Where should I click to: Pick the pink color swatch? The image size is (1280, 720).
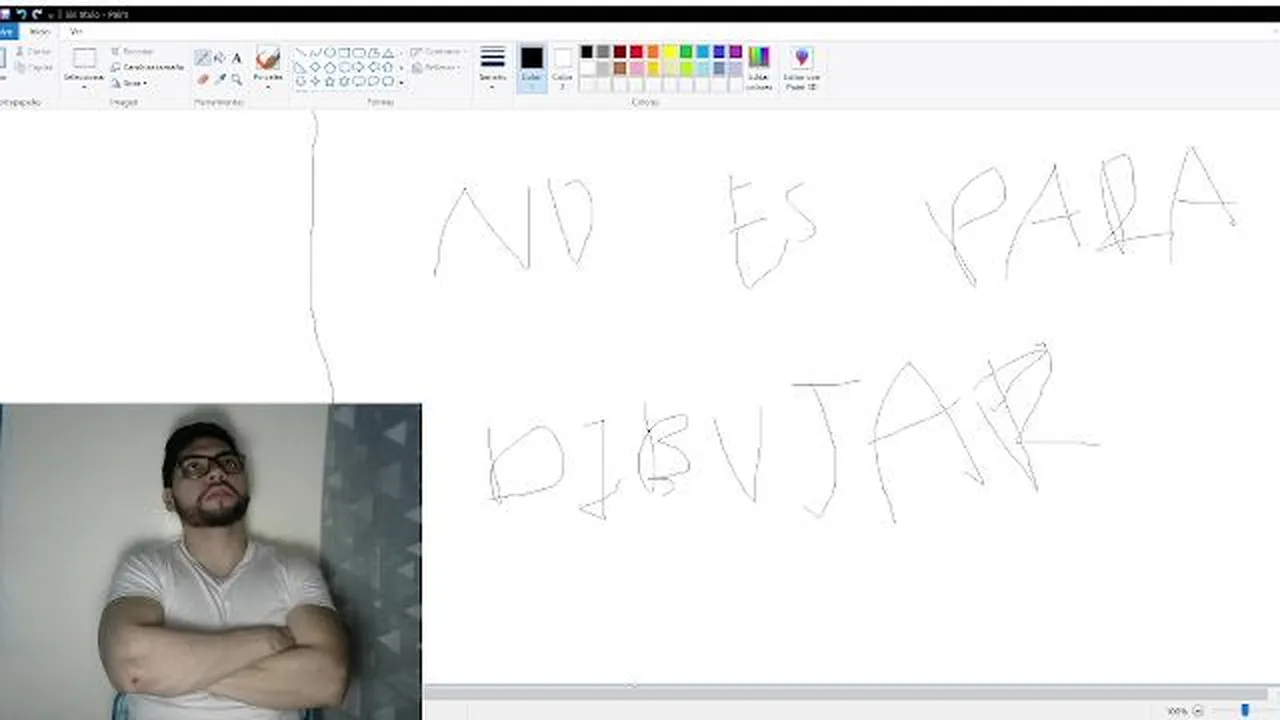636,68
